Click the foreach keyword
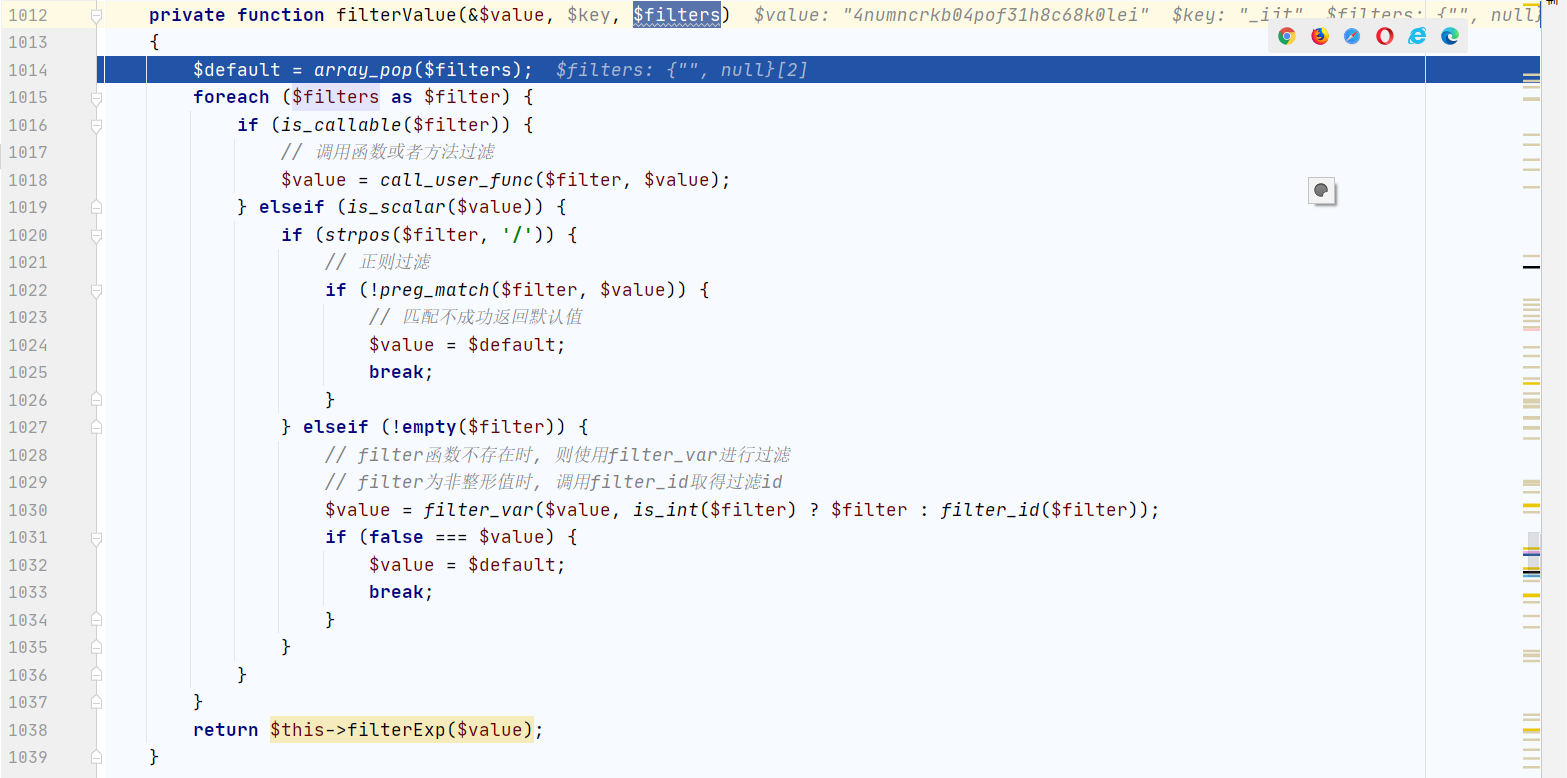Screen dimensions: 1567x778 pyautogui.click(x=231, y=97)
